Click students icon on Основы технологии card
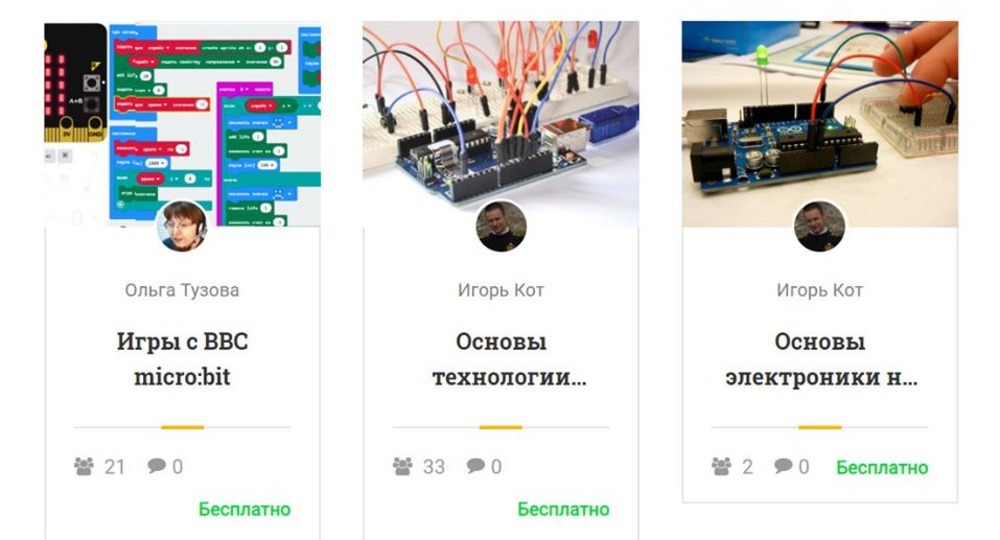This screenshot has width=1000, height=540. click(402, 467)
